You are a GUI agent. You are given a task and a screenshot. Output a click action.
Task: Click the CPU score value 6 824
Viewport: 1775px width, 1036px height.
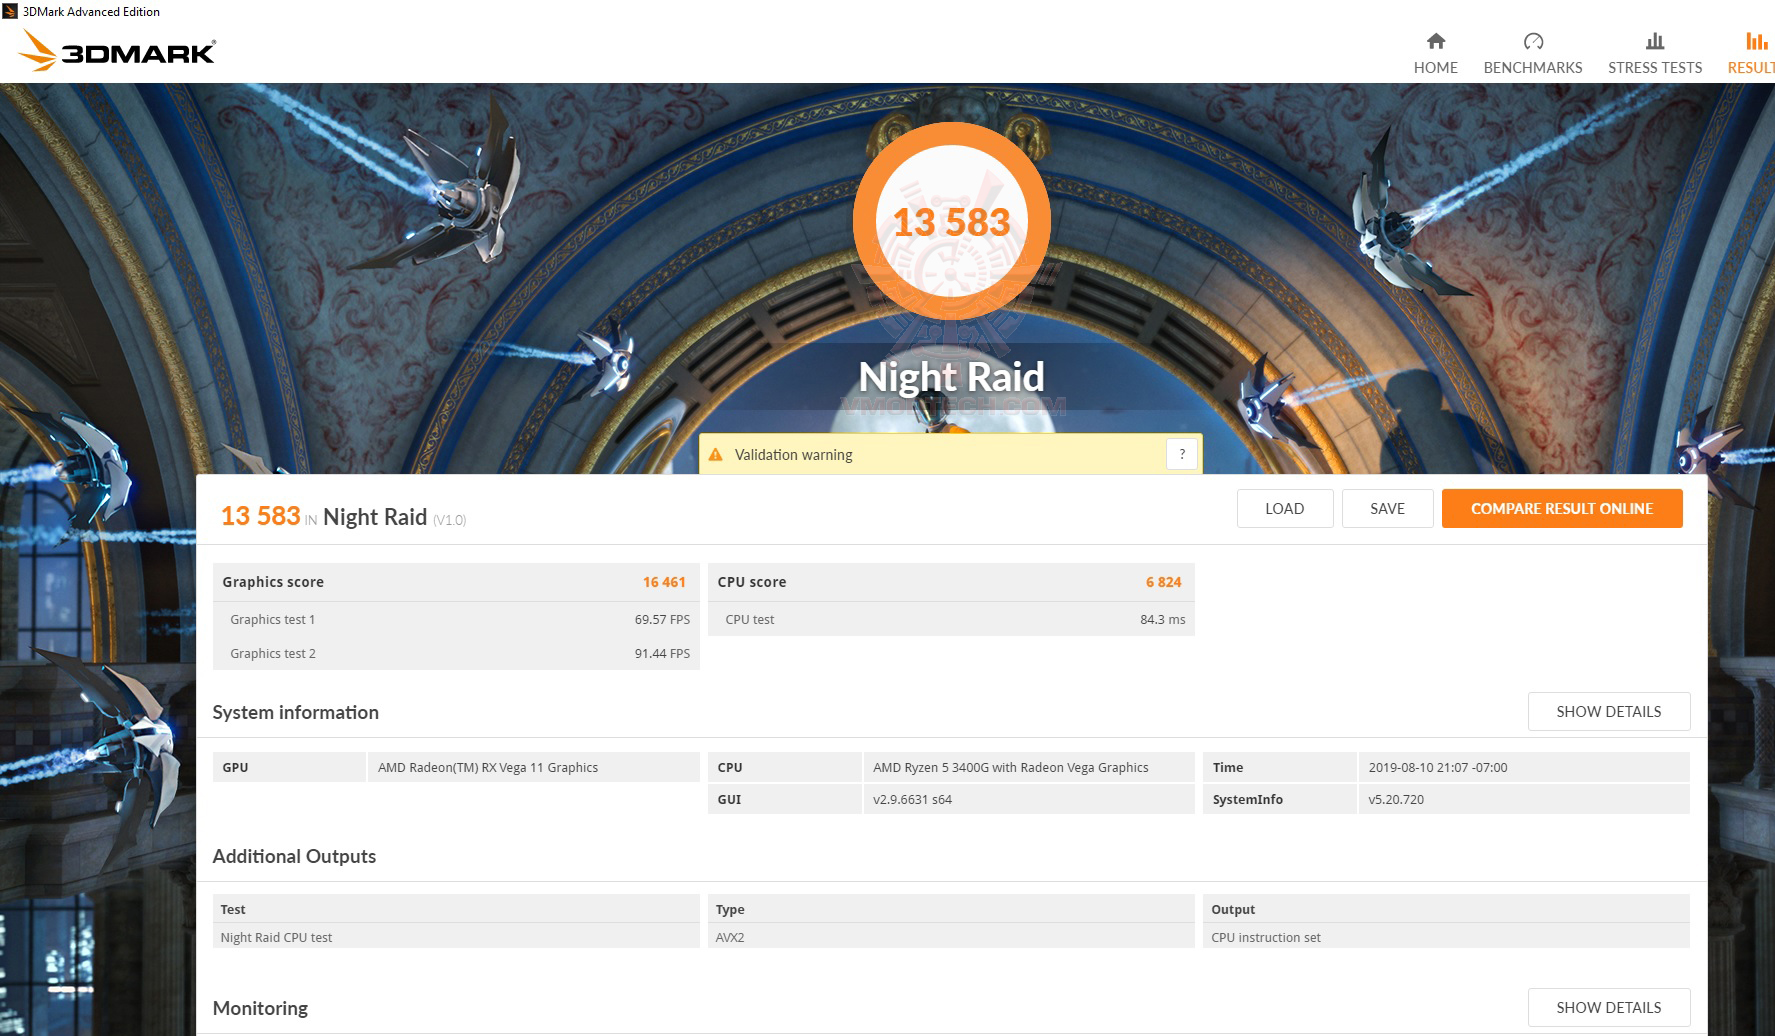tap(1164, 582)
